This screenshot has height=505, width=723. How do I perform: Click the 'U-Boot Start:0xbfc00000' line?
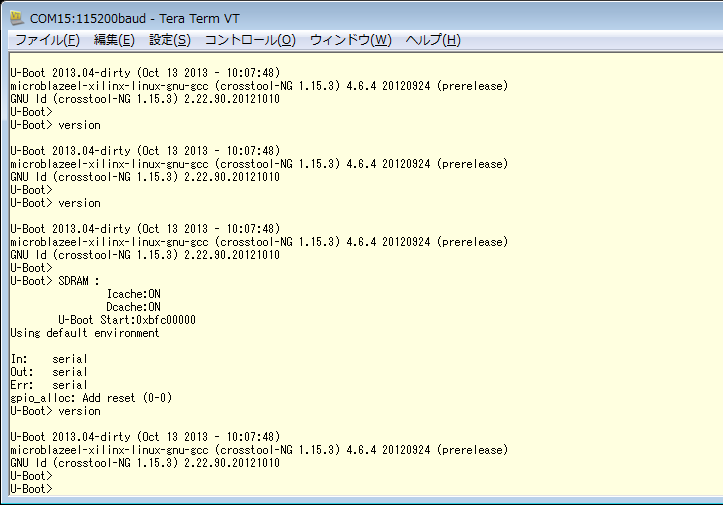coord(126,320)
